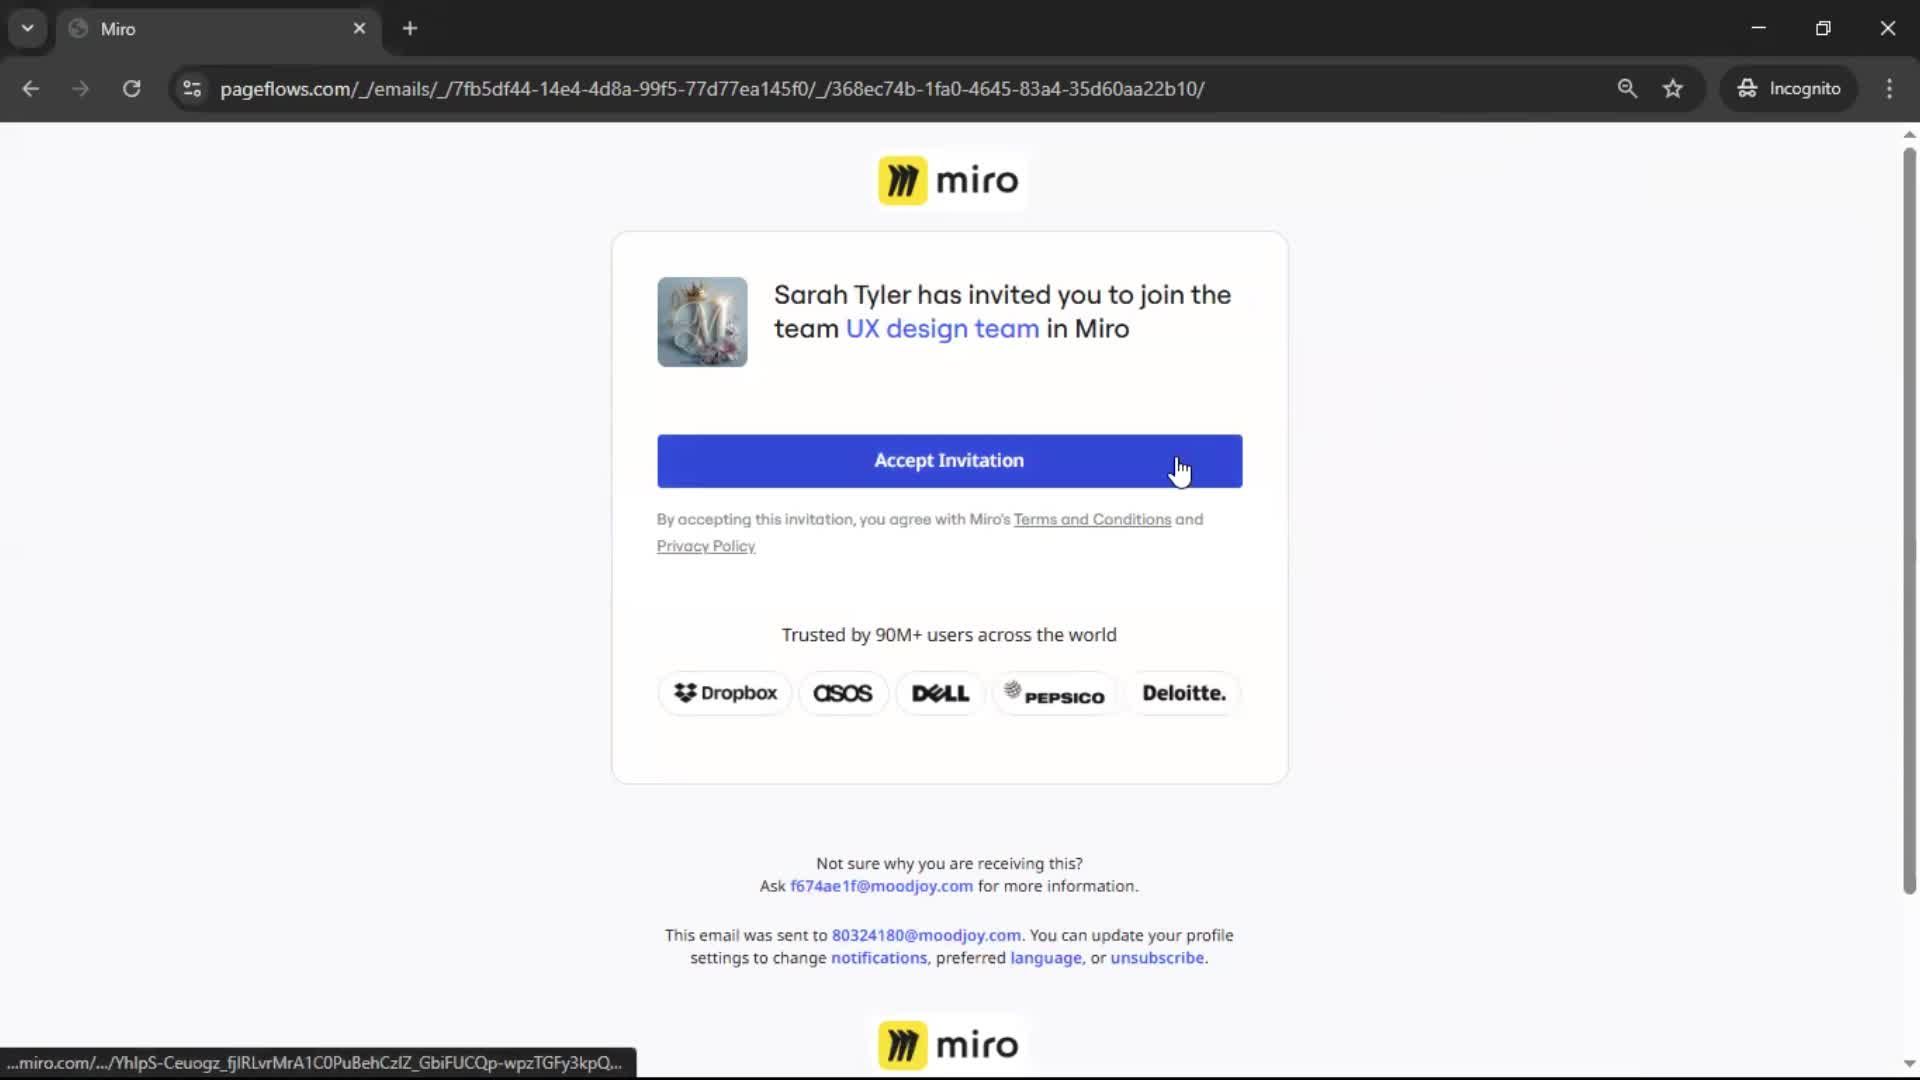Click 'Not sure why you are receiving this?' text
Viewport: 1920px width, 1080px height.
click(x=949, y=863)
